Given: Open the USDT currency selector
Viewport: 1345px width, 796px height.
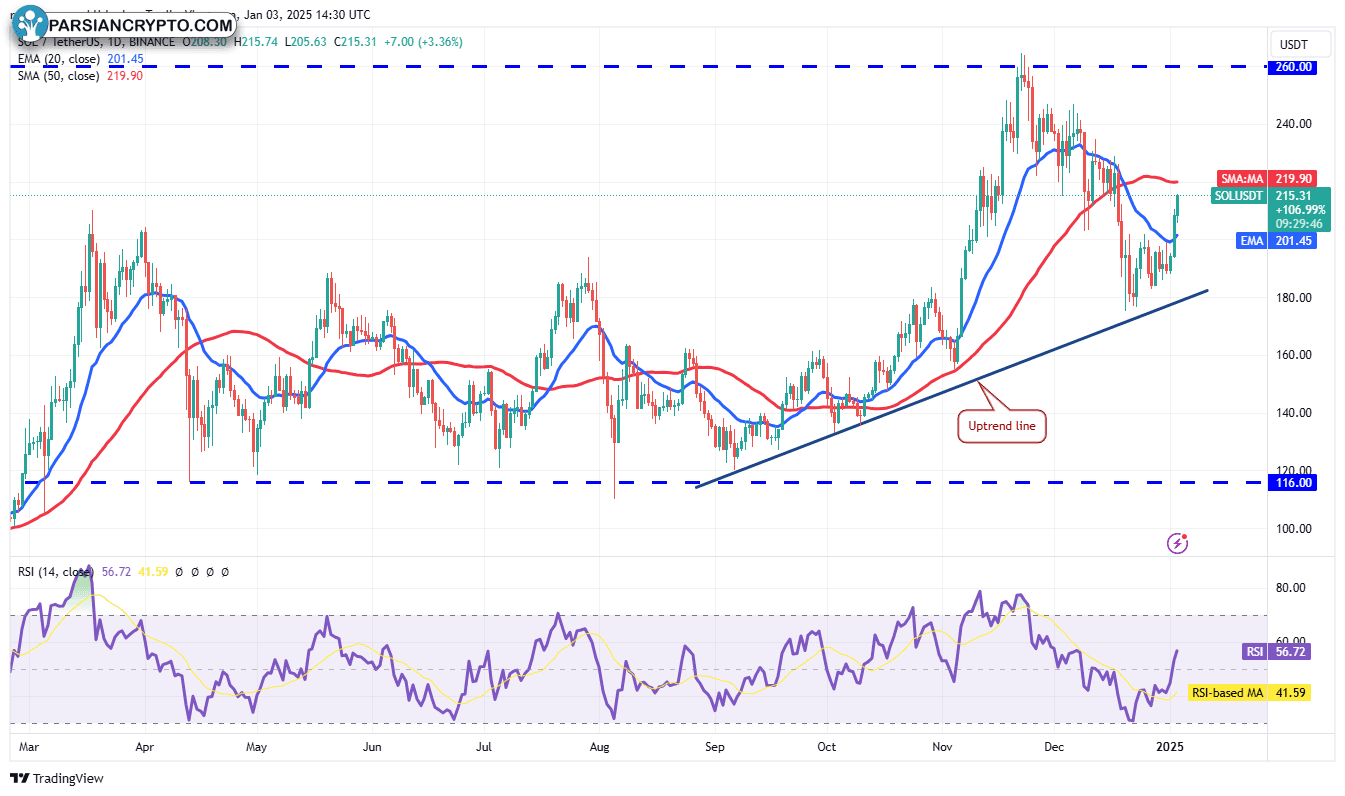Looking at the screenshot, I should 1302,44.
